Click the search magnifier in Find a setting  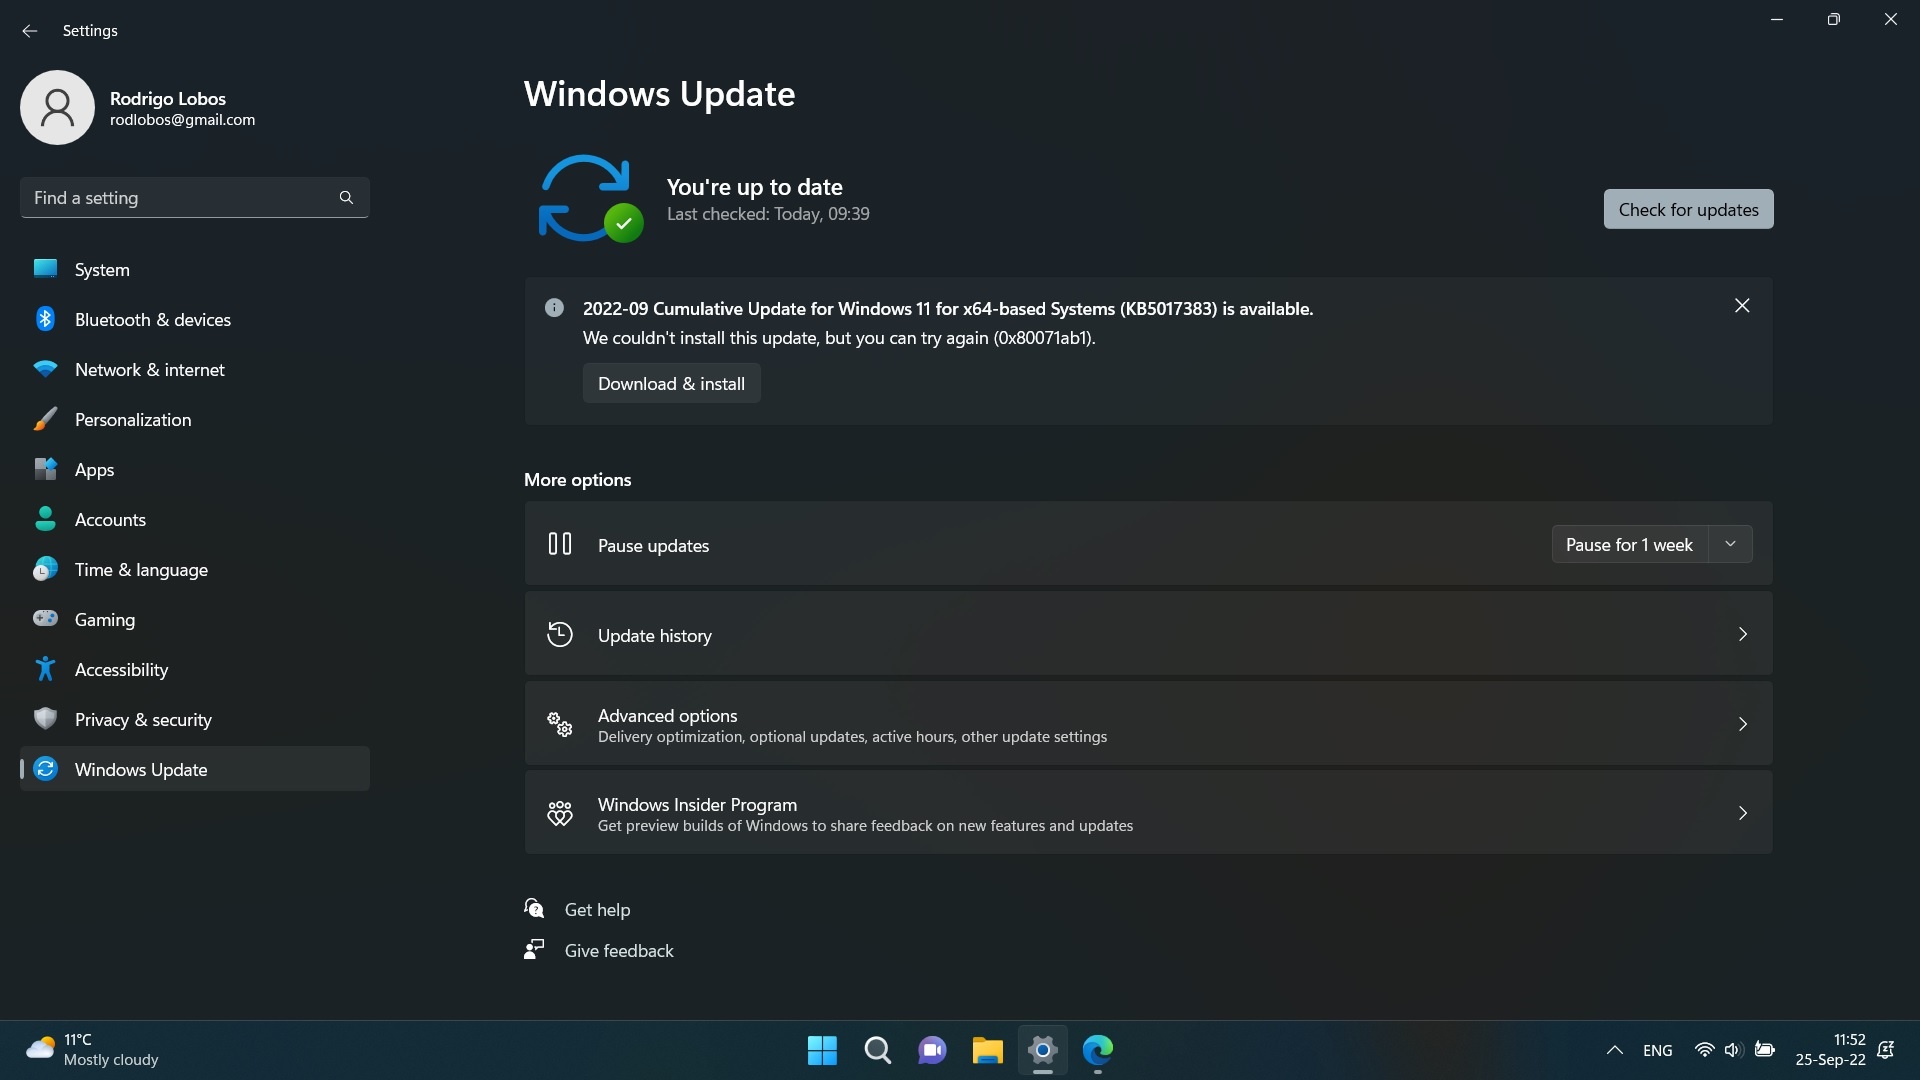click(x=346, y=198)
